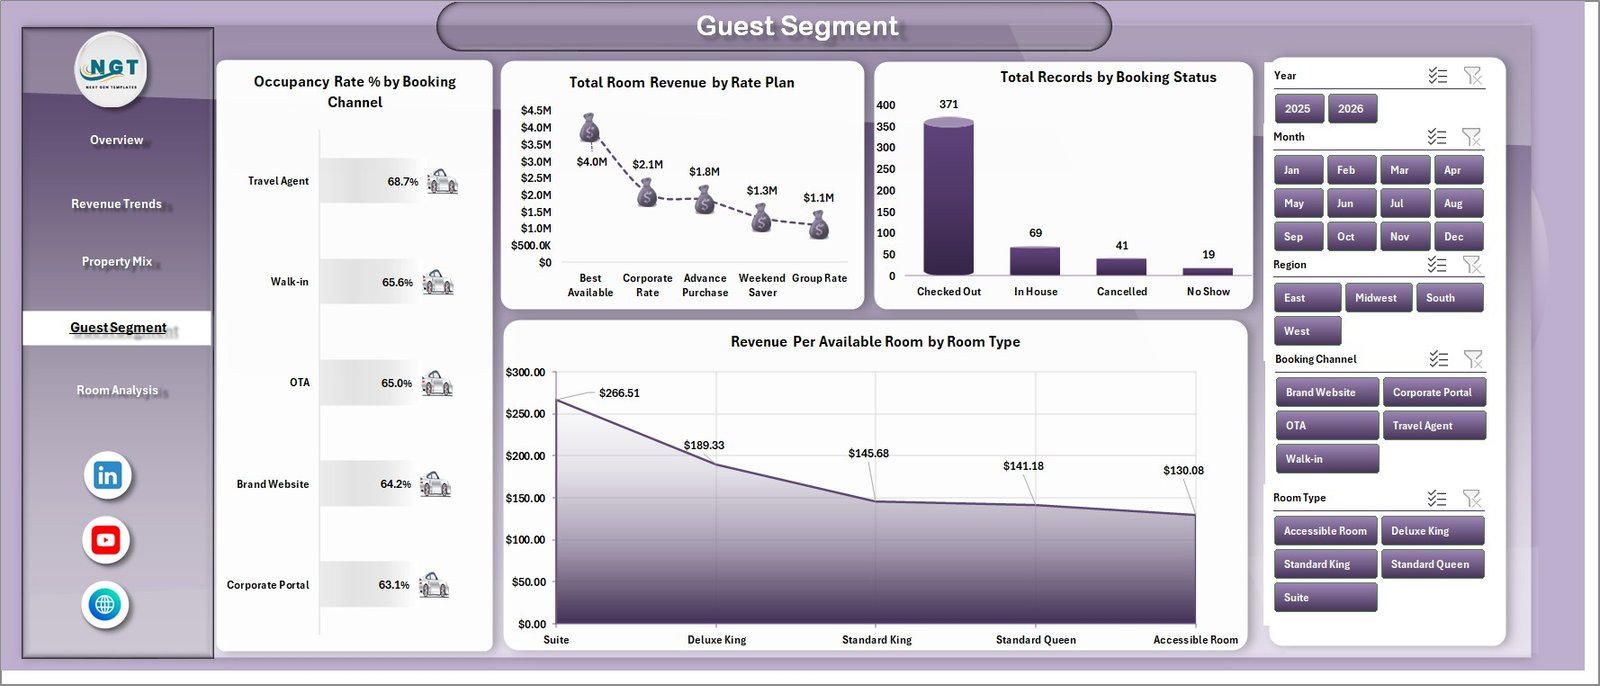This screenshot has height=686, width=1600.
Task: Filter Region by South
Action: [1449, 298]
